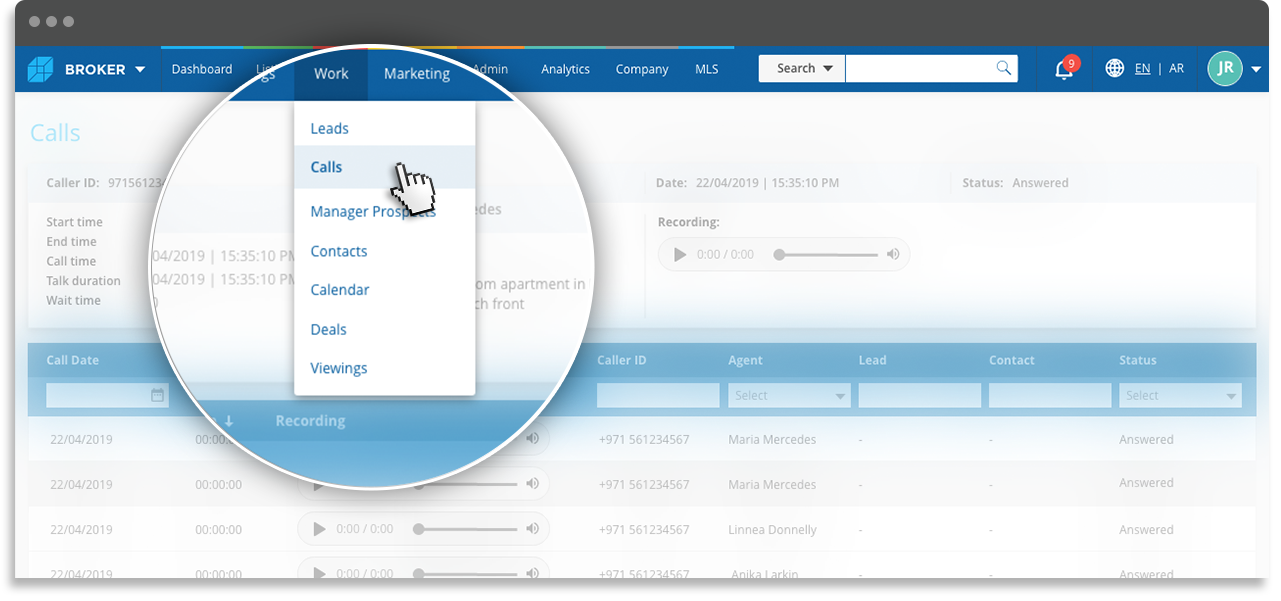Open the JR user avatar

pos(1225,68)
